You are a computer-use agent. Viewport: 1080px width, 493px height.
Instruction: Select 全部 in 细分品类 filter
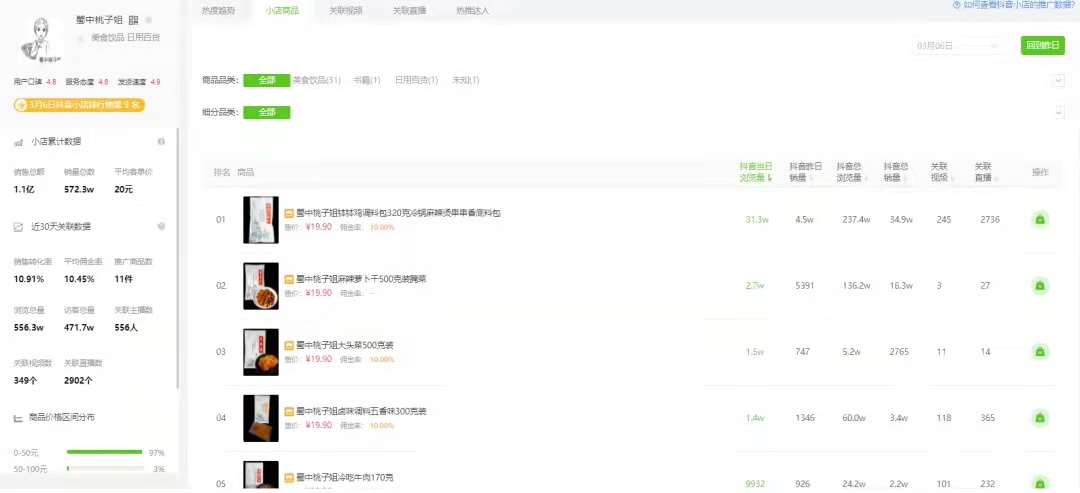[x=267, y=112]
